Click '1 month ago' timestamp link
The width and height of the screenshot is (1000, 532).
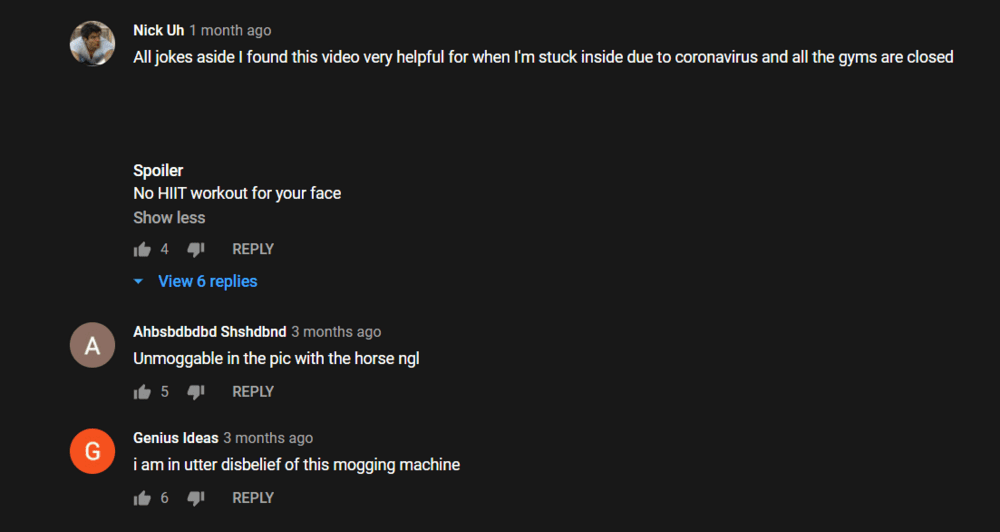coord(230,31)
